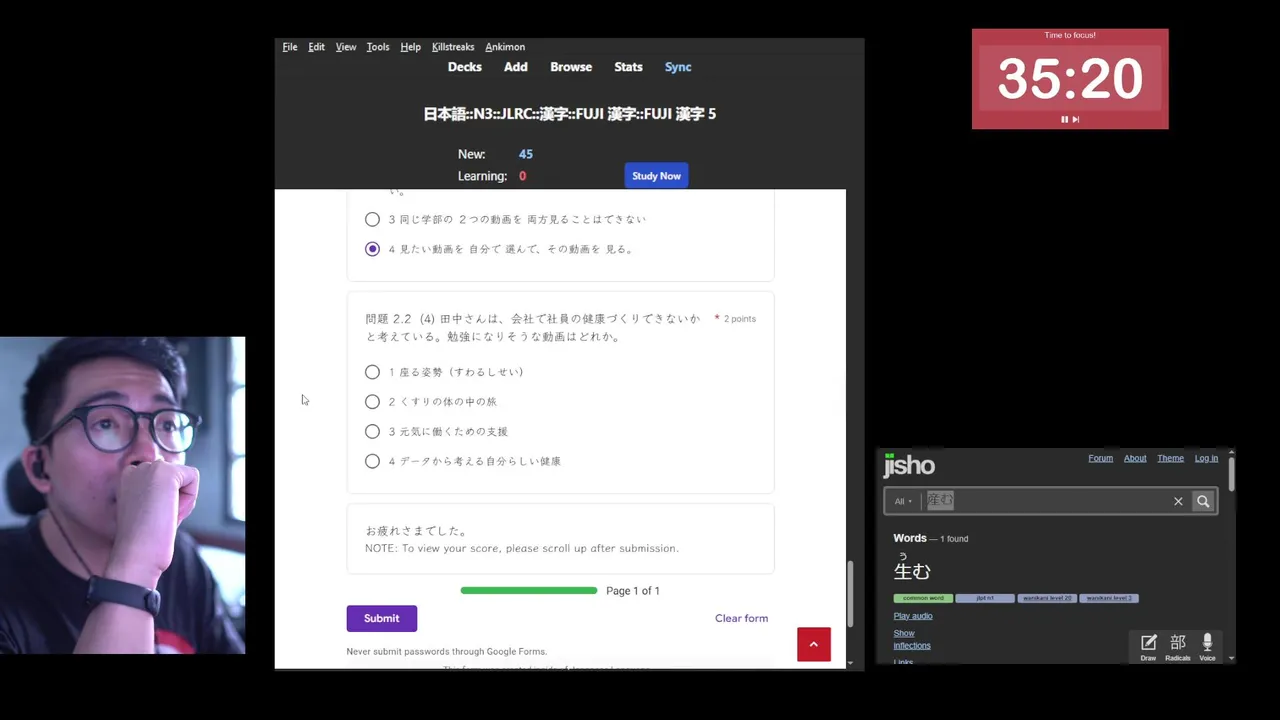Select option 4 データから考える自分らしい健康
This screenshot has width=1280, height=720.
(x=372, y=461)
